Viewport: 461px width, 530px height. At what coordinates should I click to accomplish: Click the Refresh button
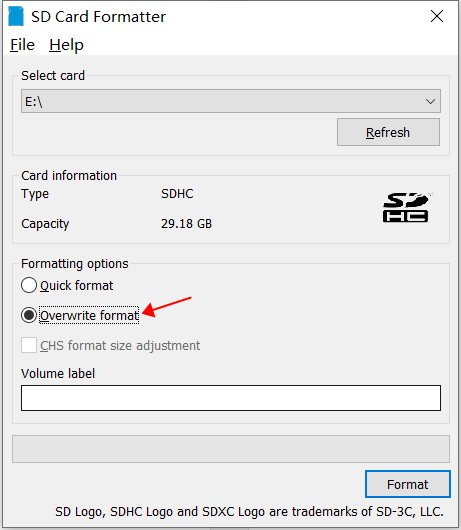pyautogui.click(x=388, y=132)
